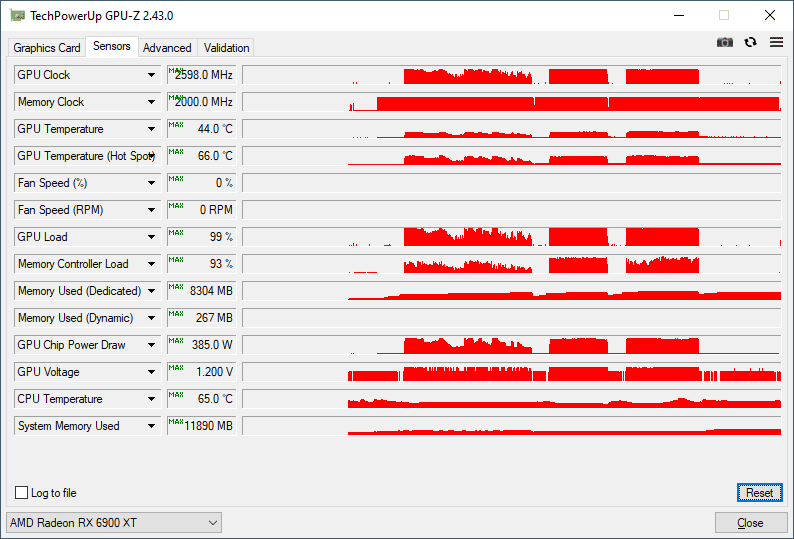Click the 8304 MB dedicated memory value
Screen dimensions: 794x539
[202, 291]
